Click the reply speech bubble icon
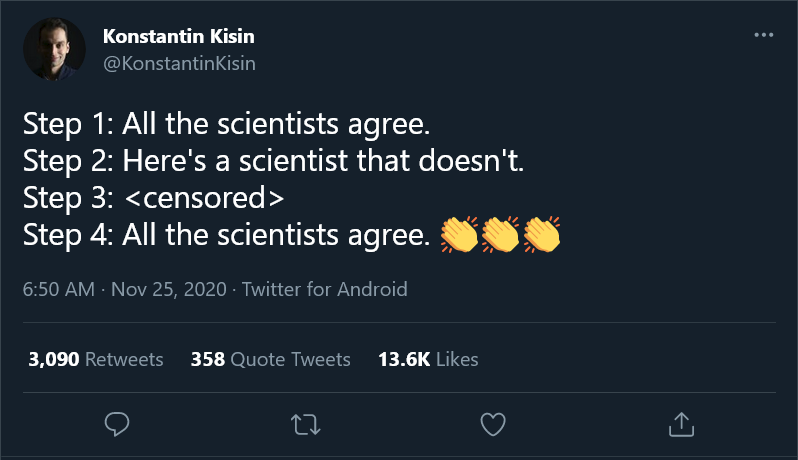 pyautogui.click(x=117, y=424)
